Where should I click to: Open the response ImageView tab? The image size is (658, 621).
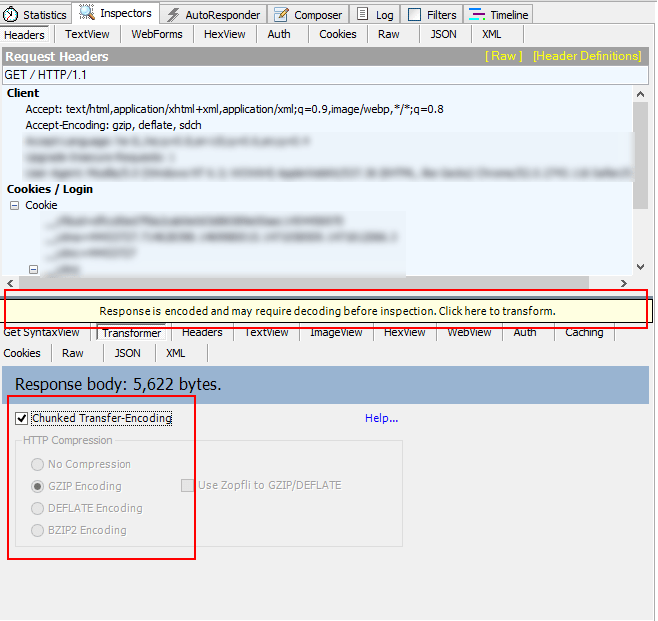coord(336,332)
